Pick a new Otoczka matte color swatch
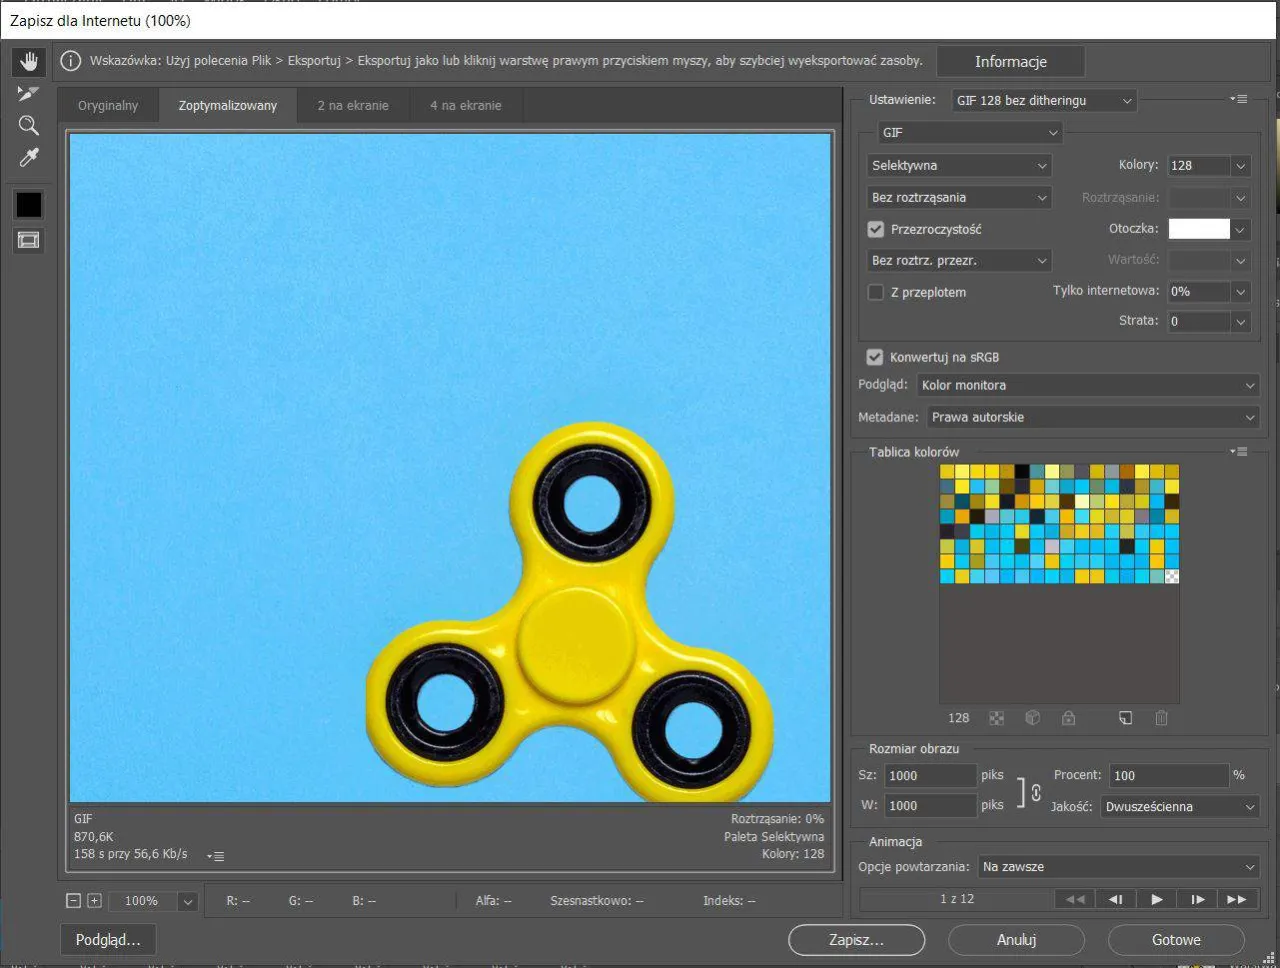This screenshot has width=1280, height=968. pyautogui.click(x=1200, y=229)
